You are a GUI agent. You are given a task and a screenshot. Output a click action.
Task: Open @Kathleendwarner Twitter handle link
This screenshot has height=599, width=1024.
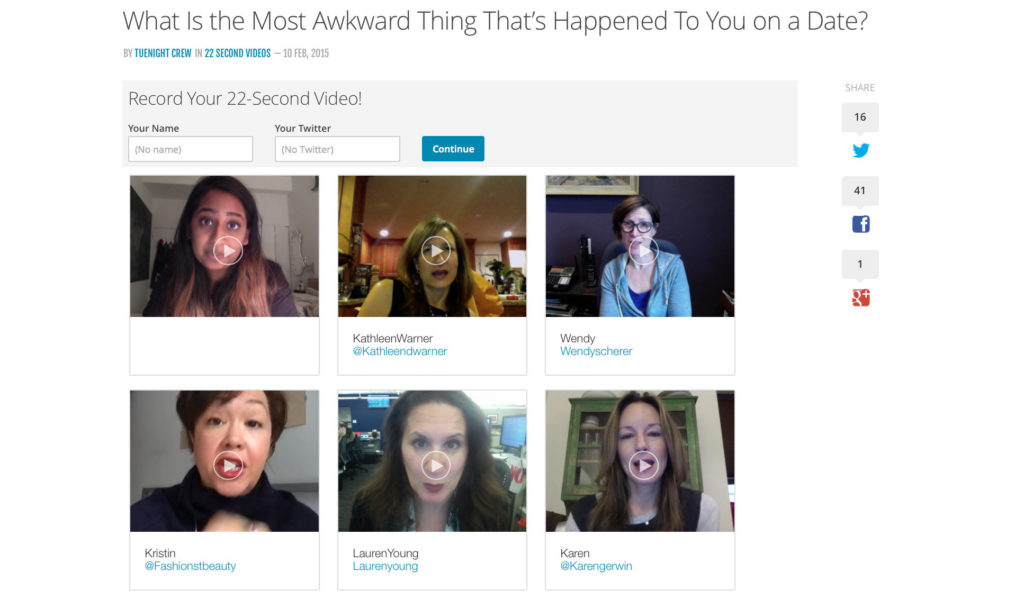pos(400,351)
